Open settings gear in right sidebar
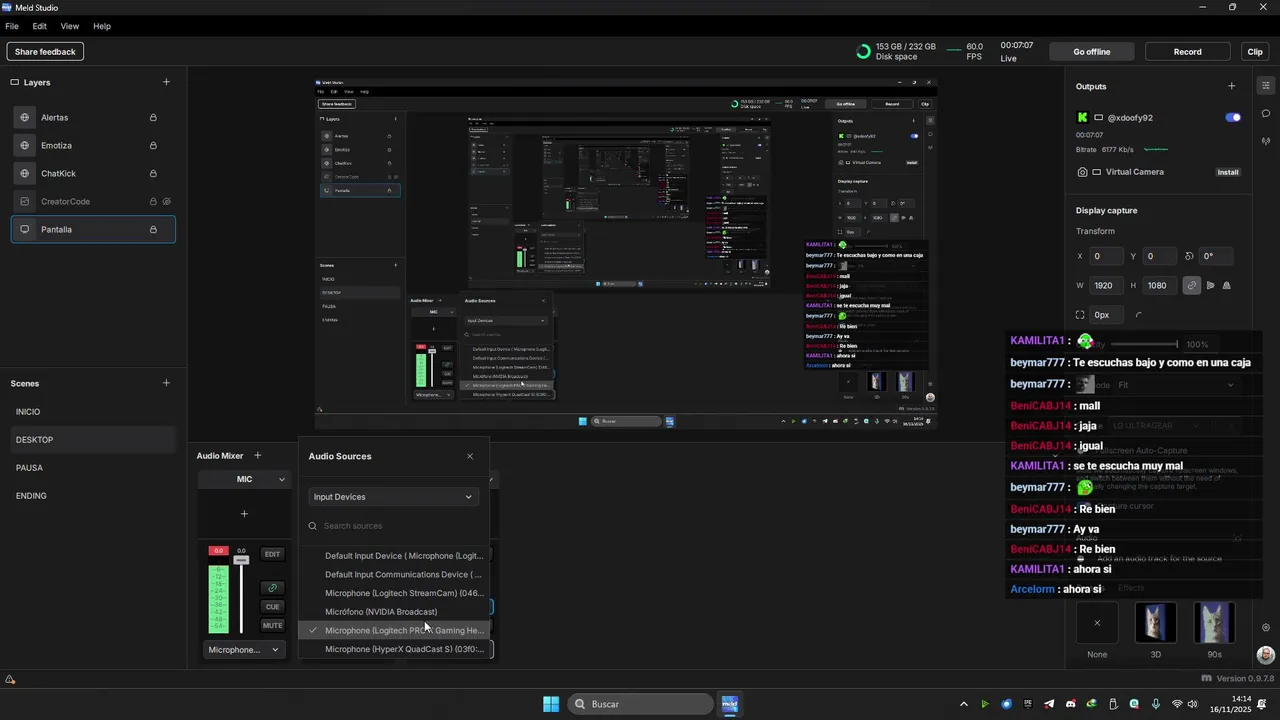 tap(1266, 627)
